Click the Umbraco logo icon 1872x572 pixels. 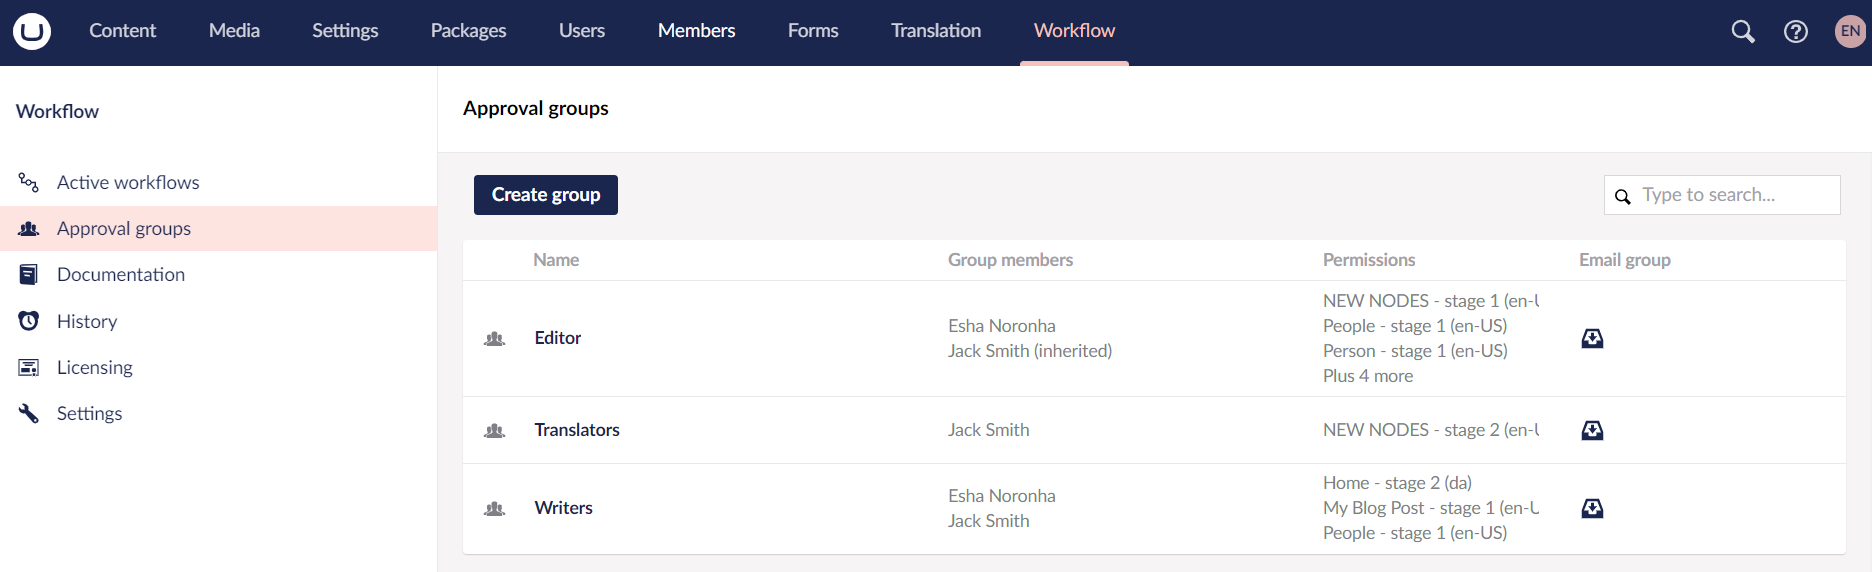click(32, 31)
